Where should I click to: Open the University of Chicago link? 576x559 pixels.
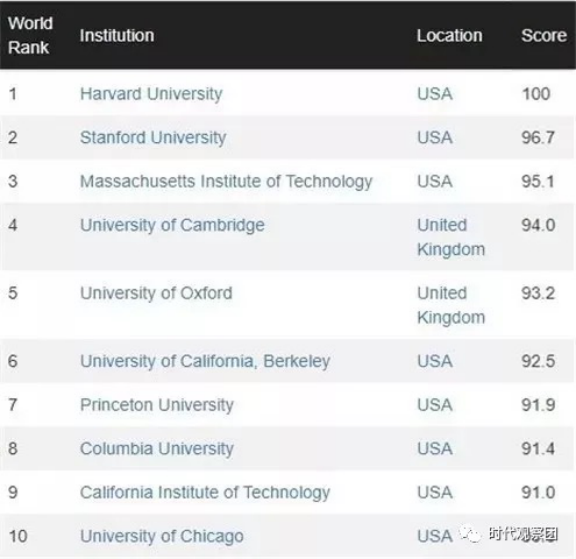click(x=162, y=537)
